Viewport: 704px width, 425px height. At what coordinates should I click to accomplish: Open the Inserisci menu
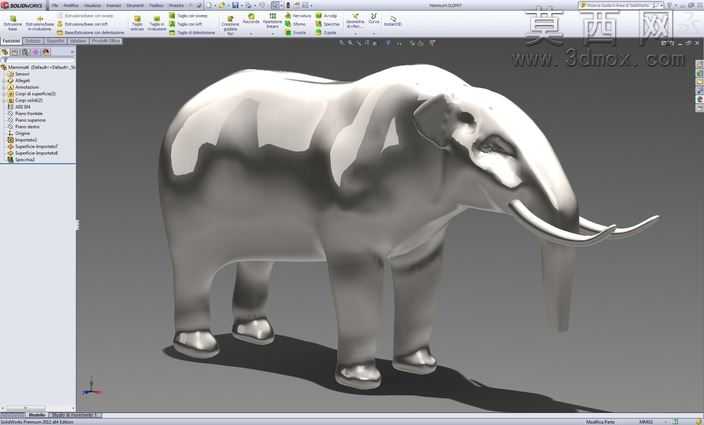click(114, 5)
